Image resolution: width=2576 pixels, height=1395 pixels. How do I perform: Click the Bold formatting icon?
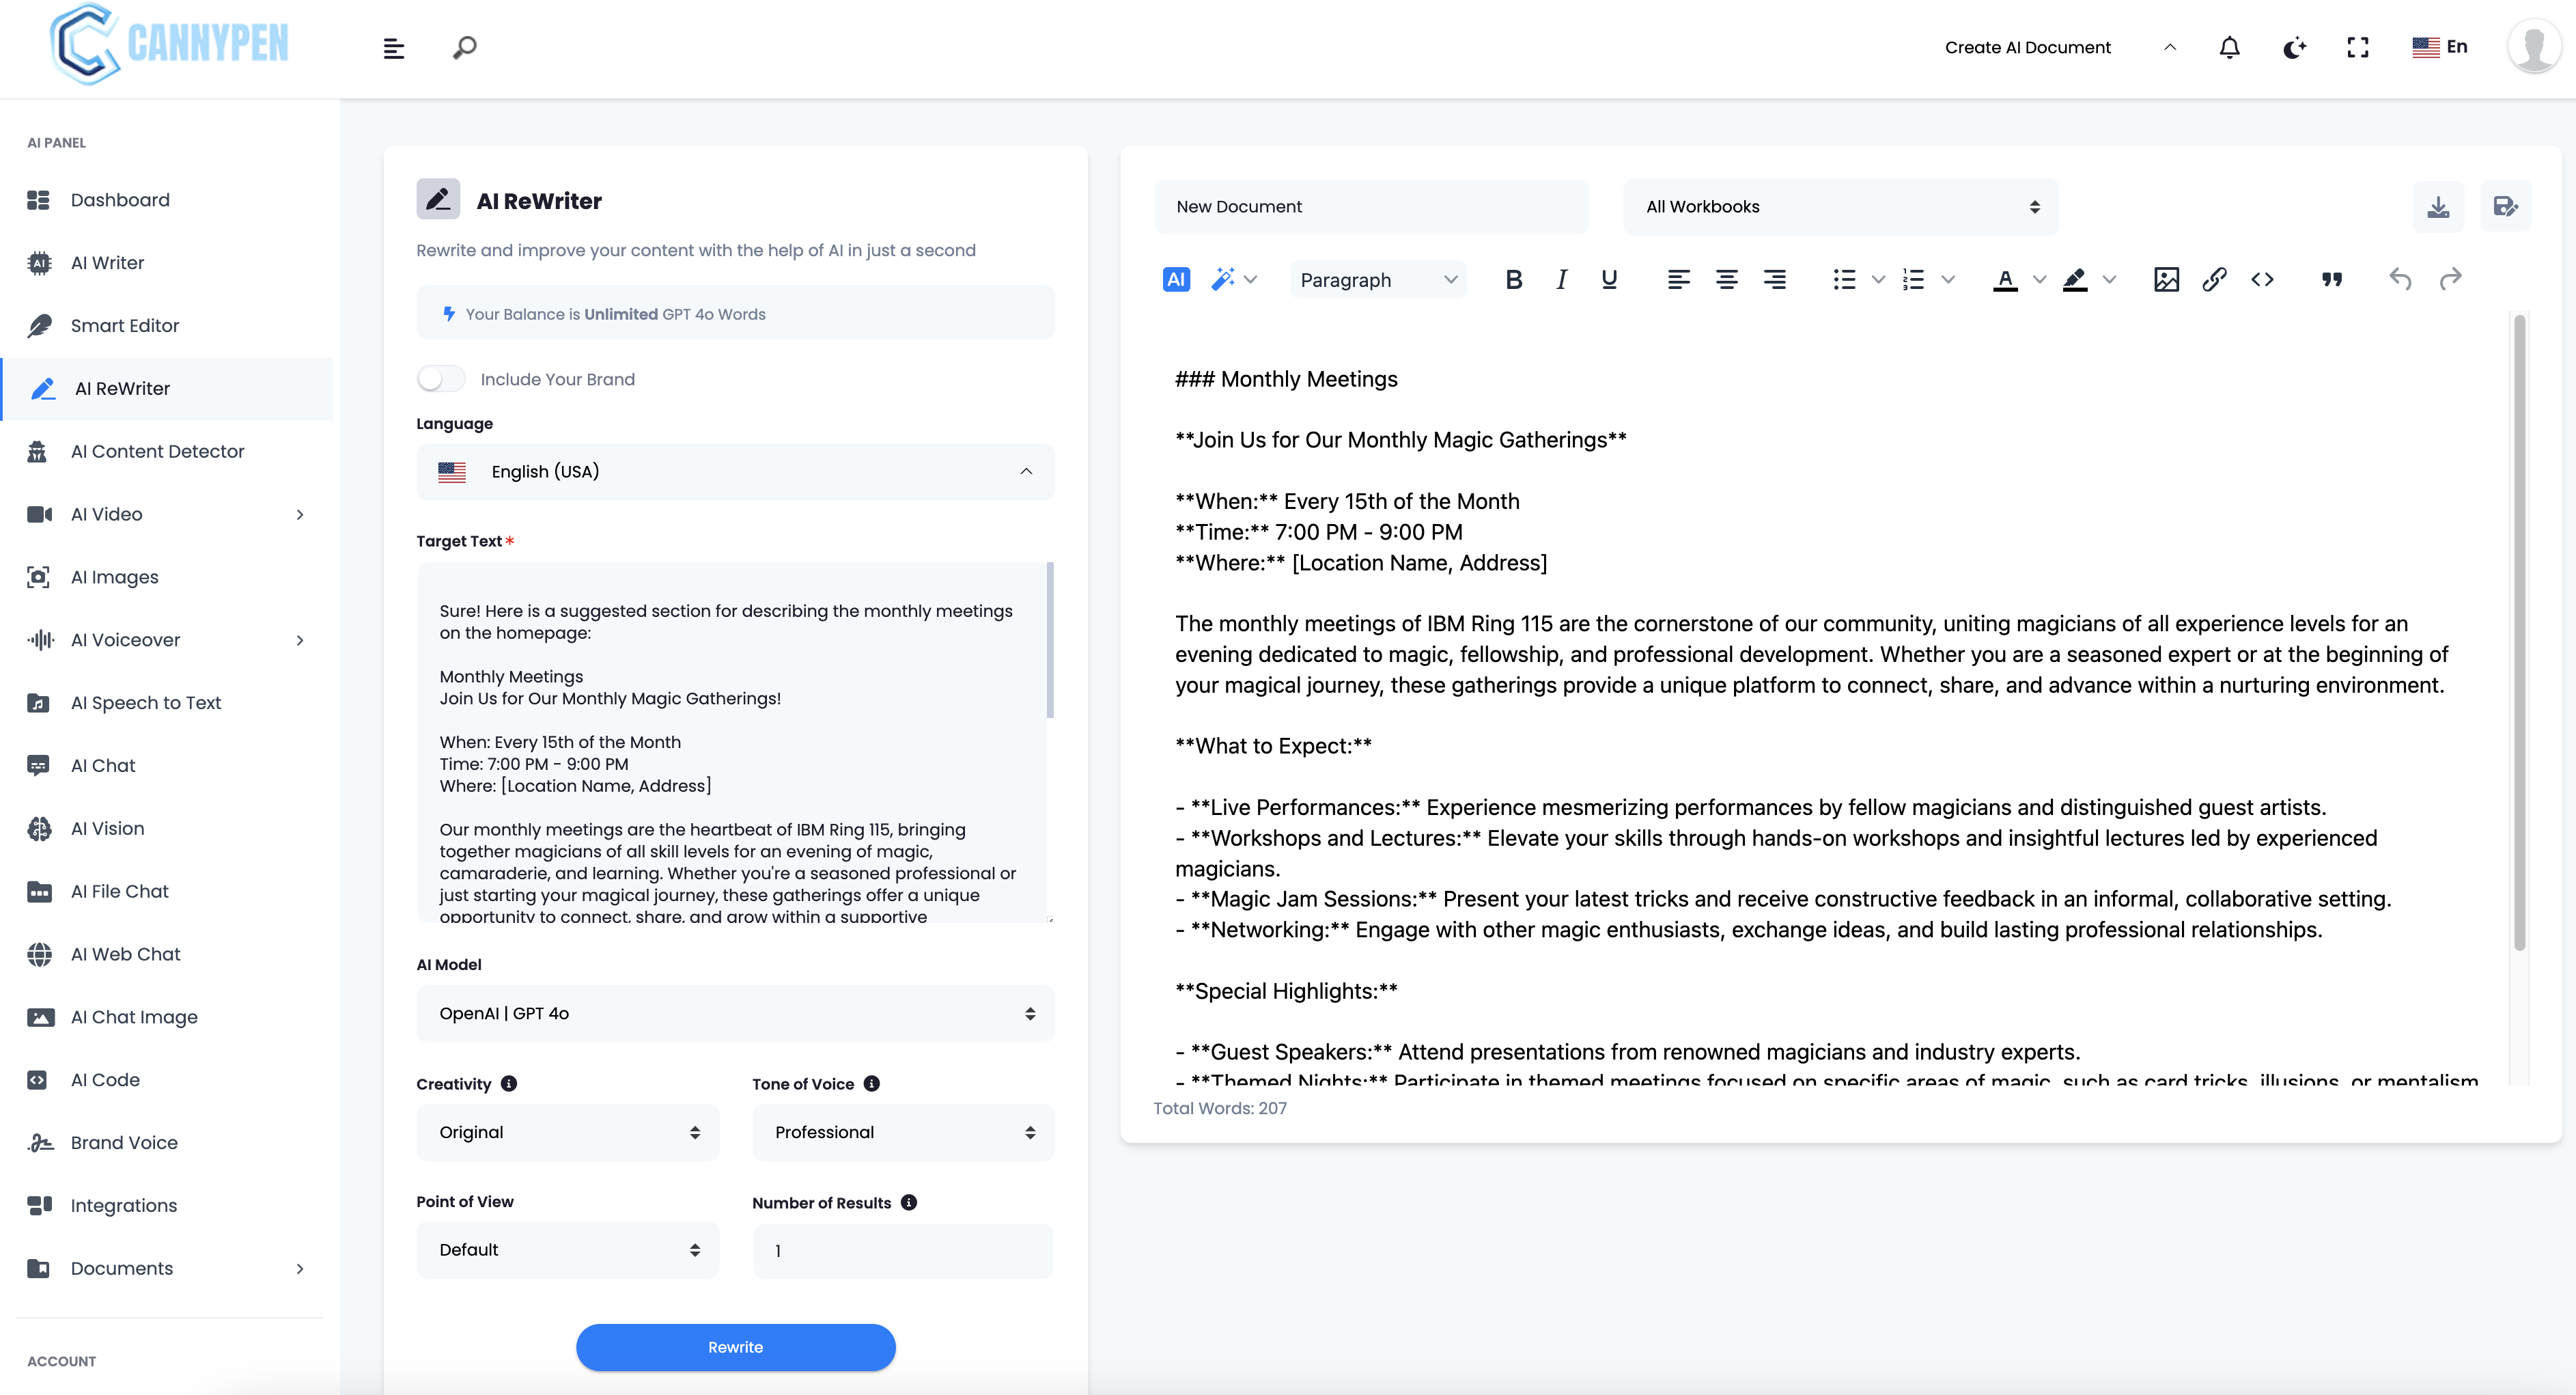[x=1513, y=280]
